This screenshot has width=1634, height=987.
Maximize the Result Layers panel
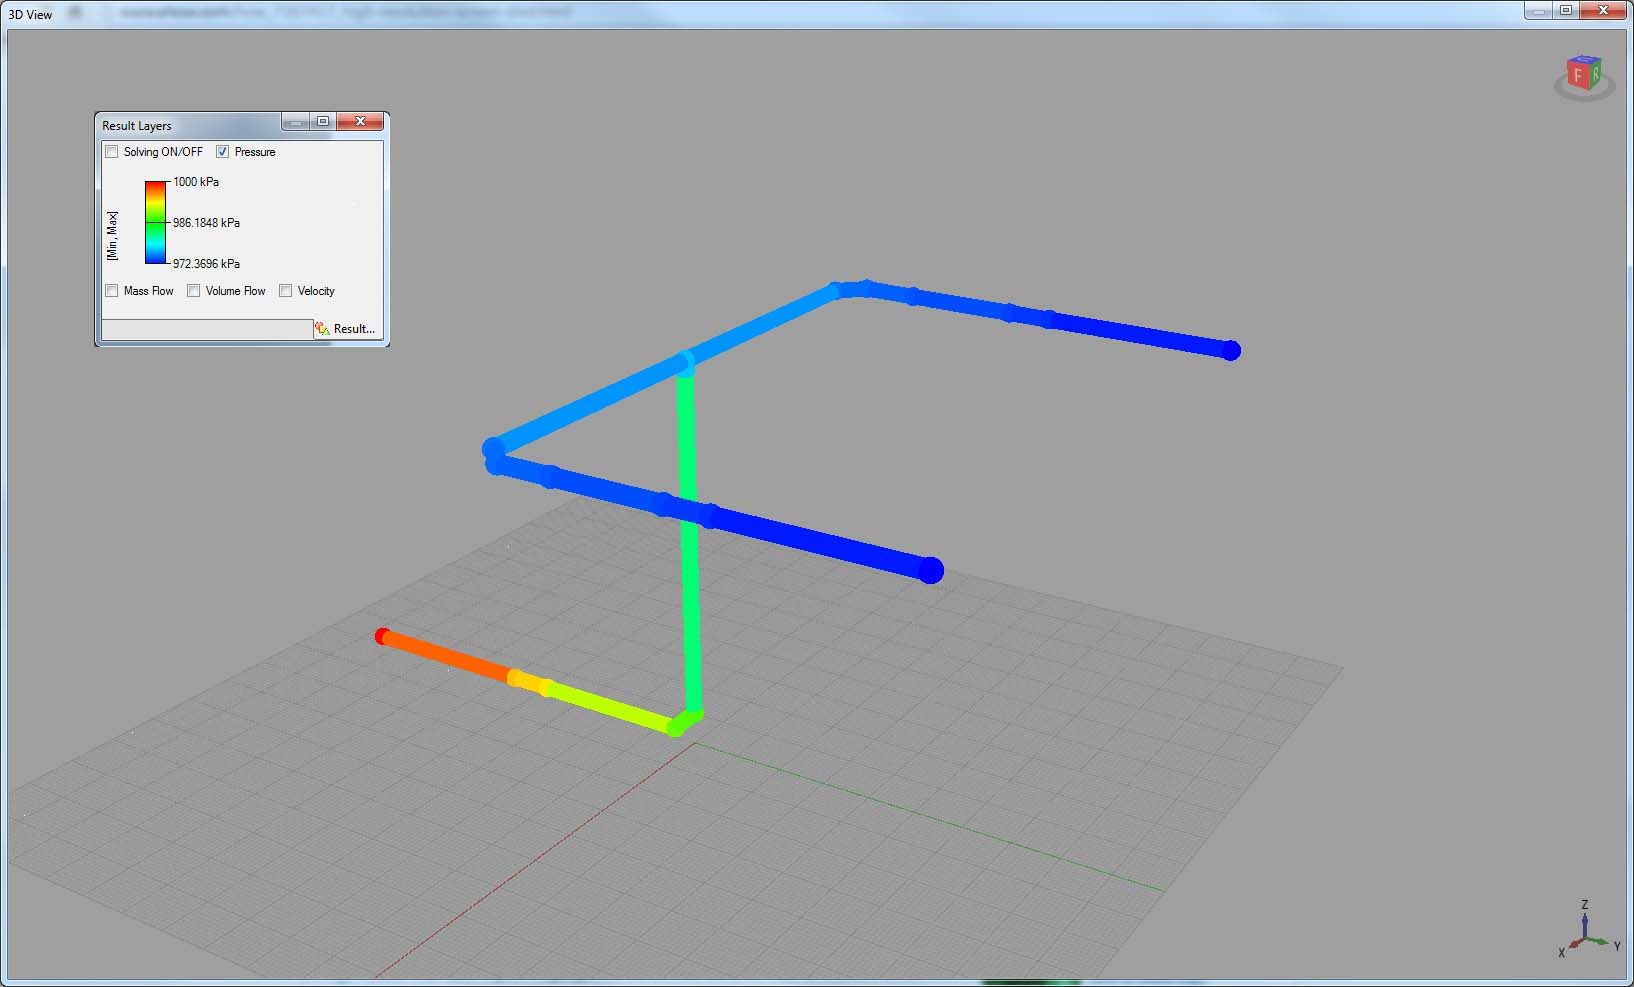323,121
